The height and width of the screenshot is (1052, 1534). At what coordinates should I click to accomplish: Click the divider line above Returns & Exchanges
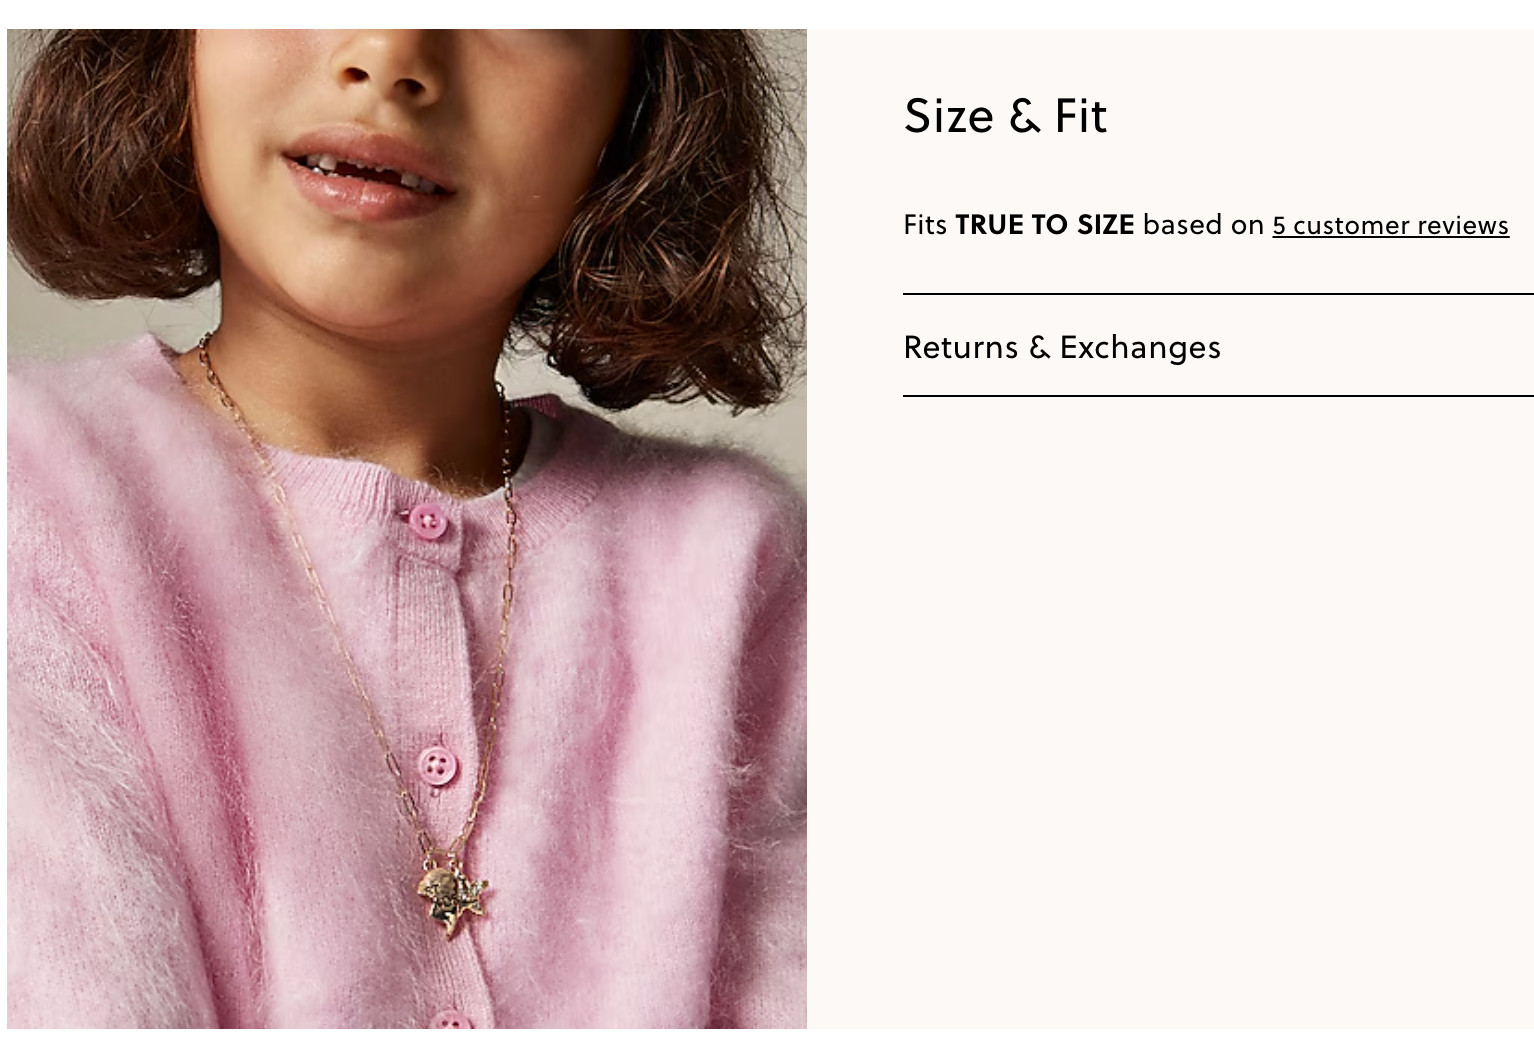(1218, 294)
